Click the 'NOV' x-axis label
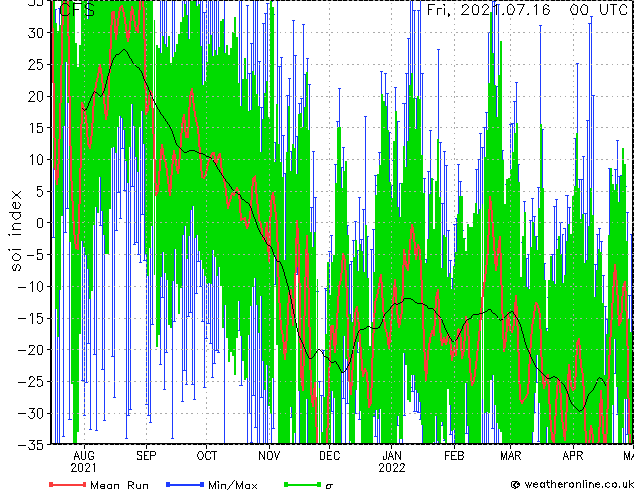The image size is (634, 490). 269,456
